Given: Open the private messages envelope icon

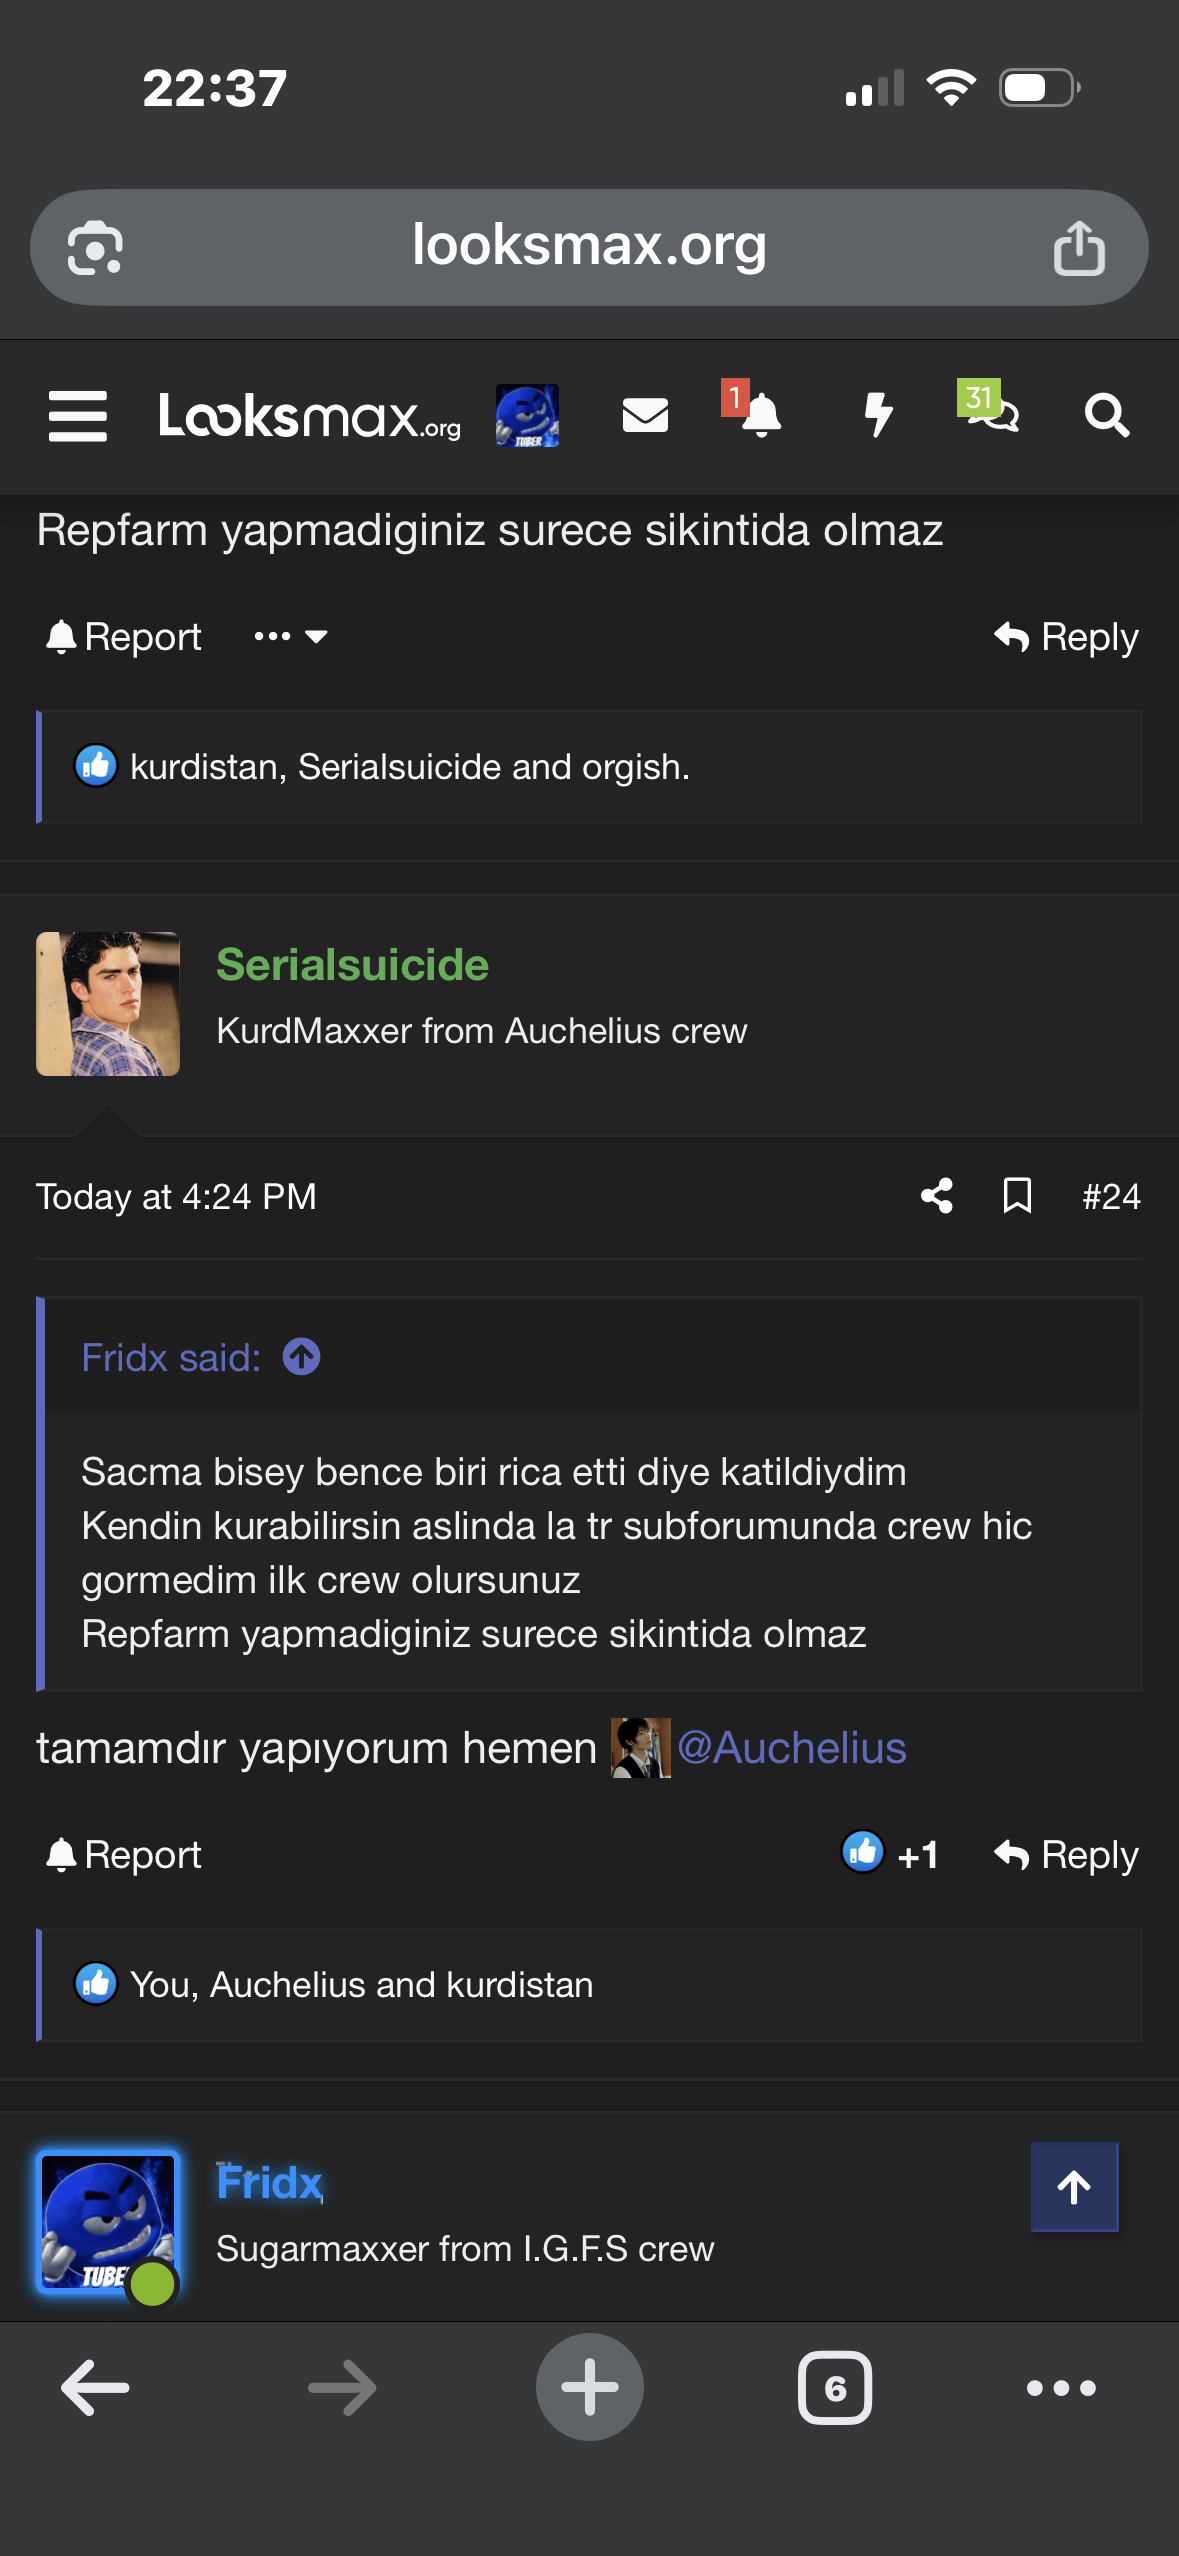Looking at the screenshot, I should [645, 415].
